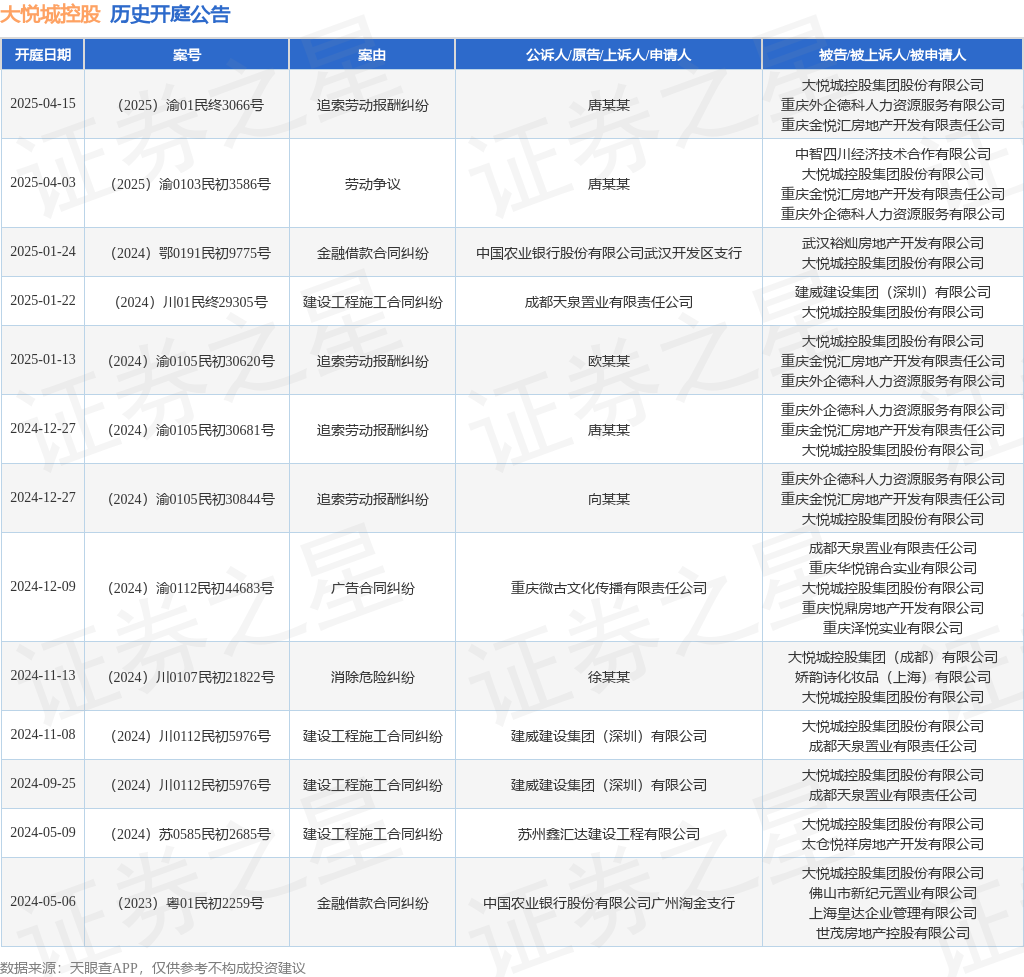Click plaintiff 成都天泉置业有限责任公司 in 2025-01-22 row
This screenshot has width=1024, height=977.
[x=609, y=302]
